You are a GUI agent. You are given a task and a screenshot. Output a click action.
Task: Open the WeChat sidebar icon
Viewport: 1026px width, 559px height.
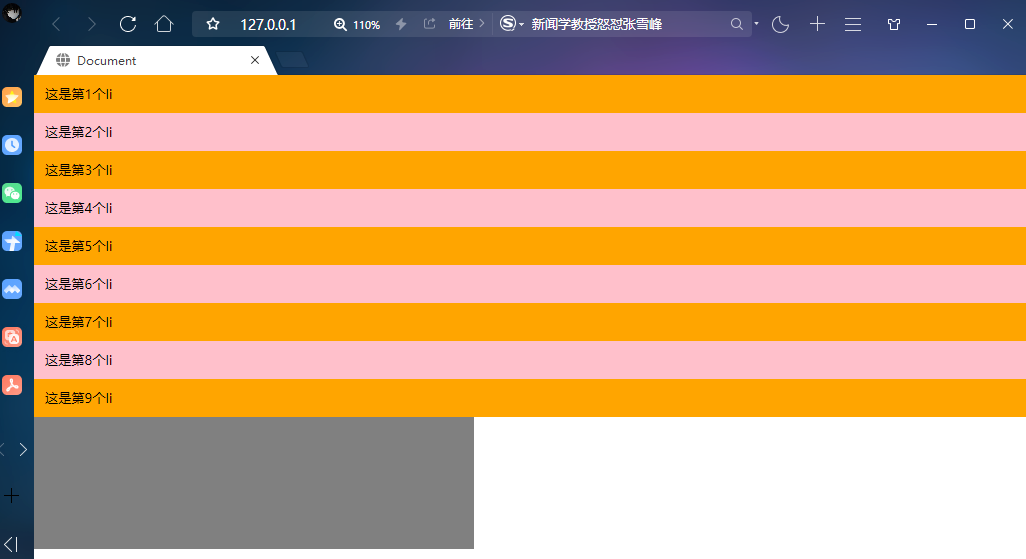tap(12, 193)
